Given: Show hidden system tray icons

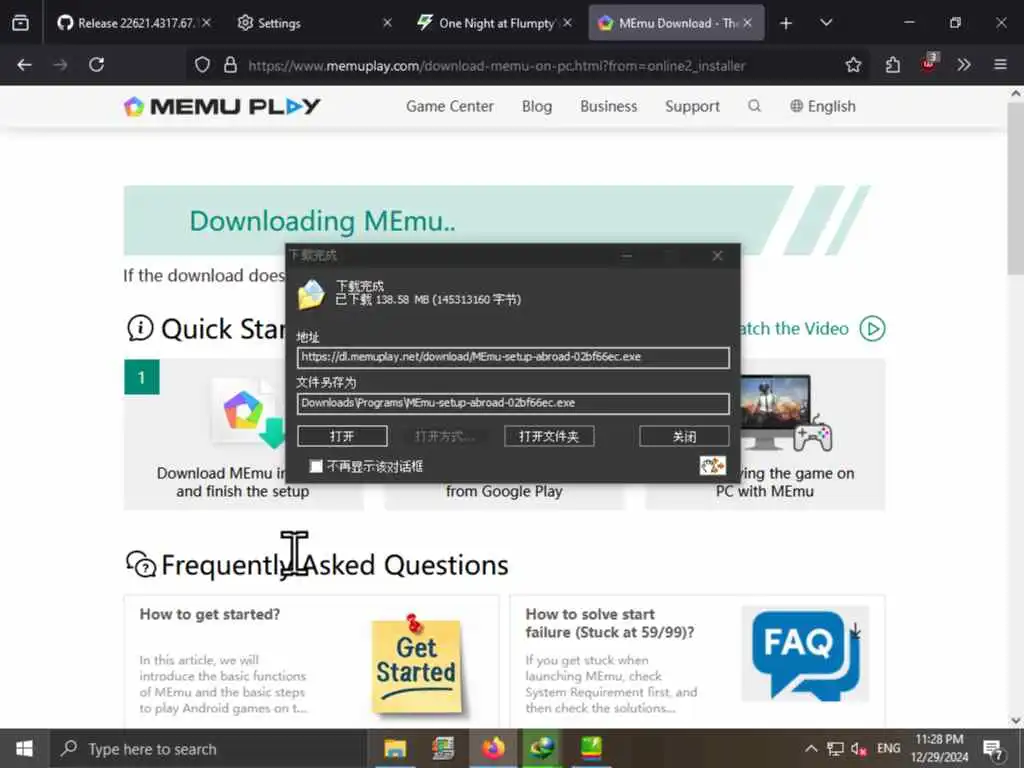Looking at the screenshot, I should pos(811,749).
